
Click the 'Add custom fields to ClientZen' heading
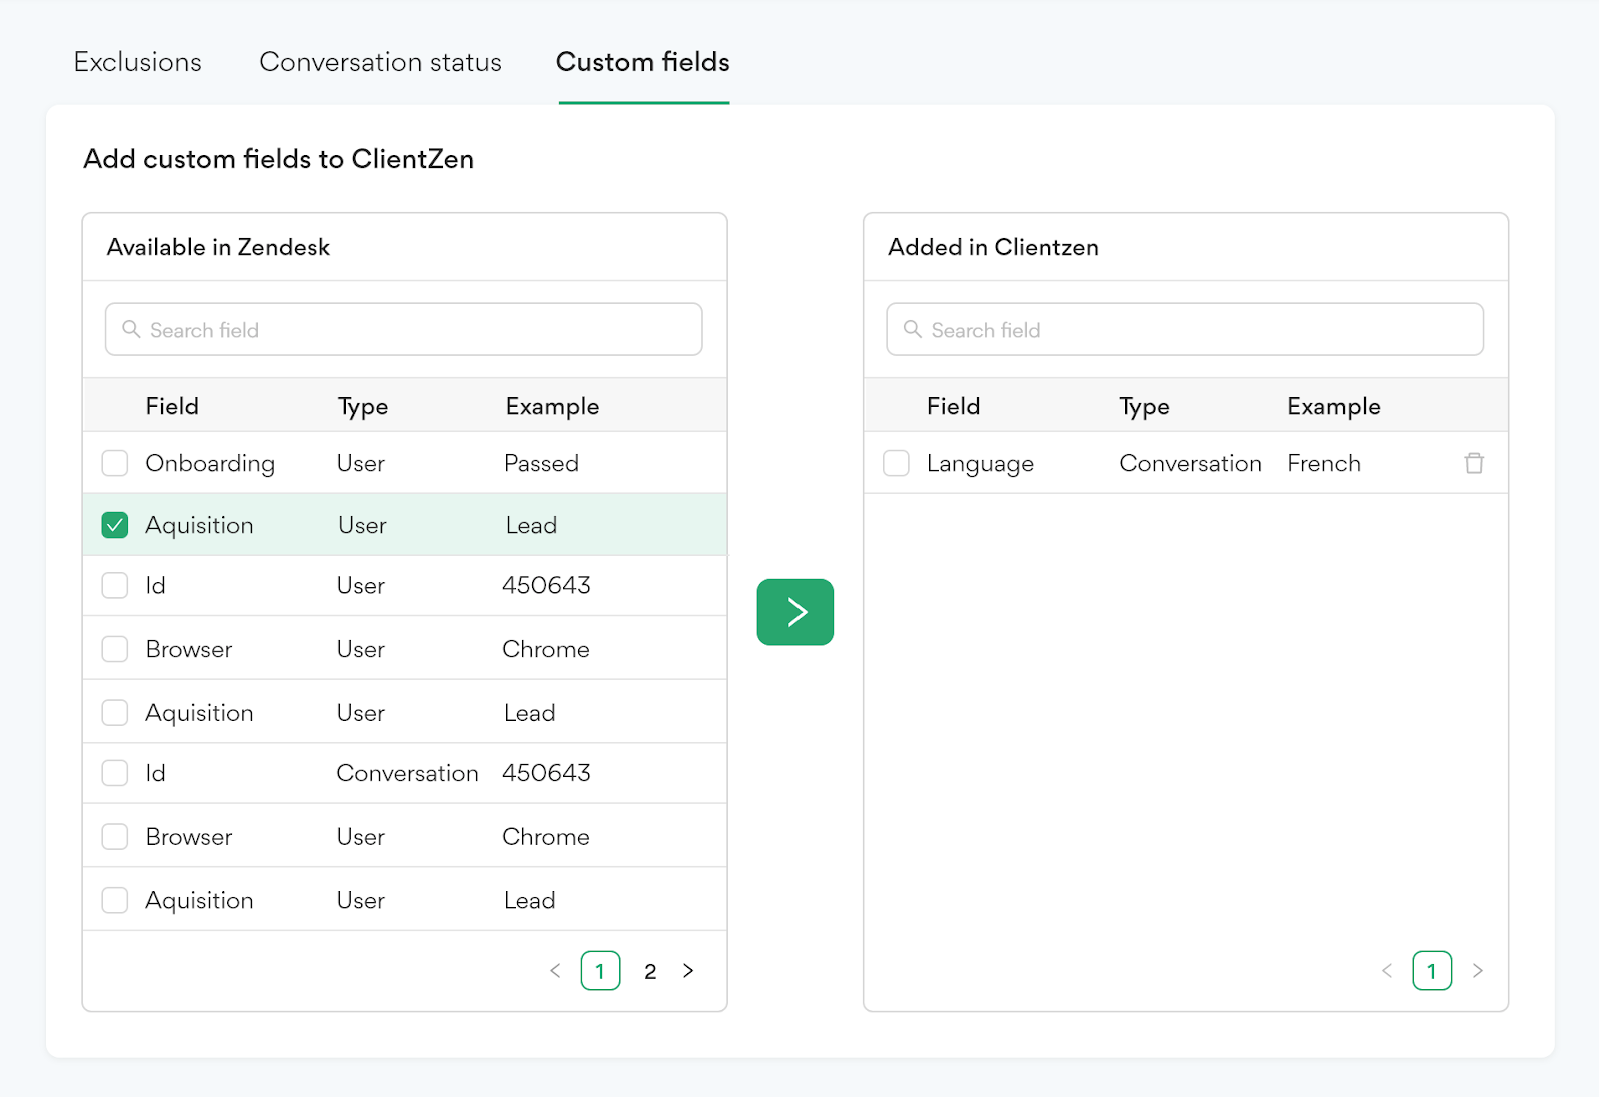278,159
